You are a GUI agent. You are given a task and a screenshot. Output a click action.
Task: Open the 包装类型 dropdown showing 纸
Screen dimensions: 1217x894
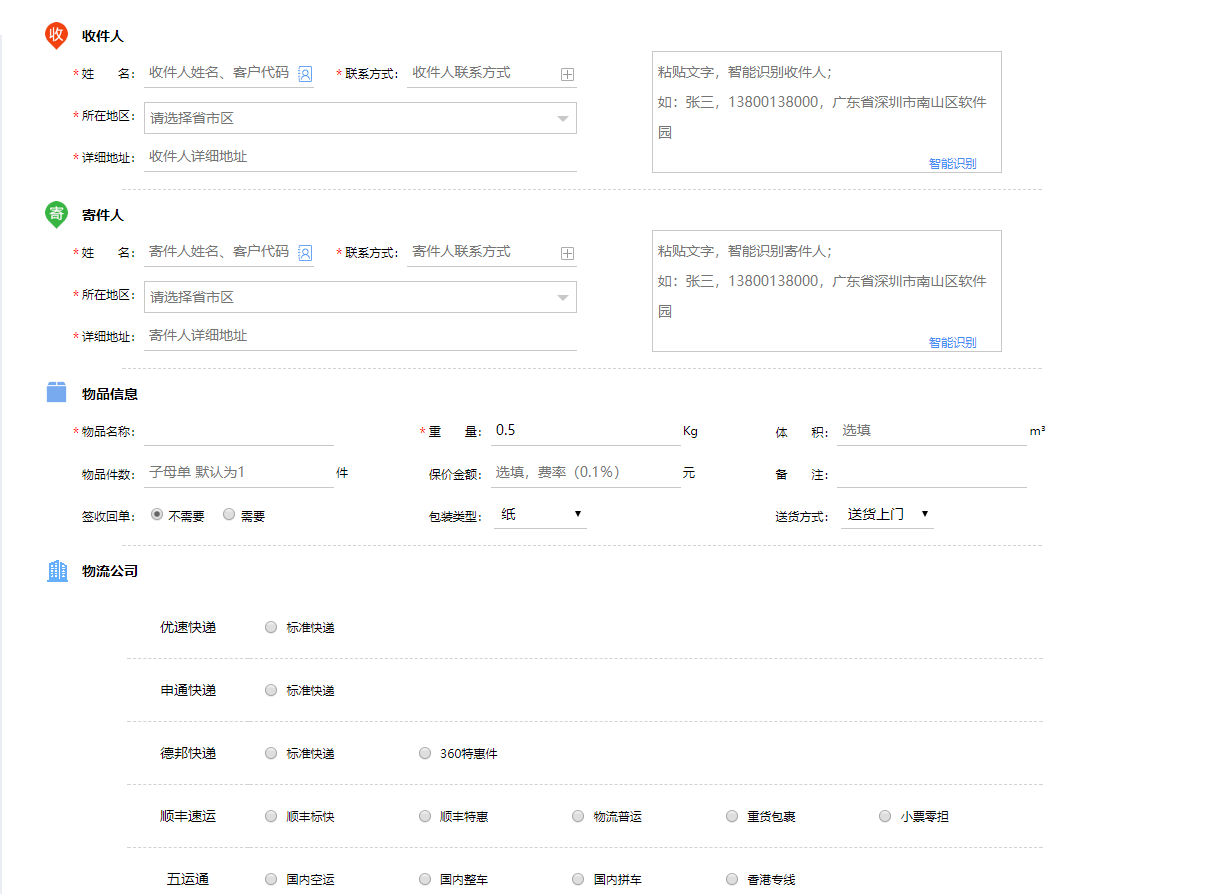coord(540,515)
